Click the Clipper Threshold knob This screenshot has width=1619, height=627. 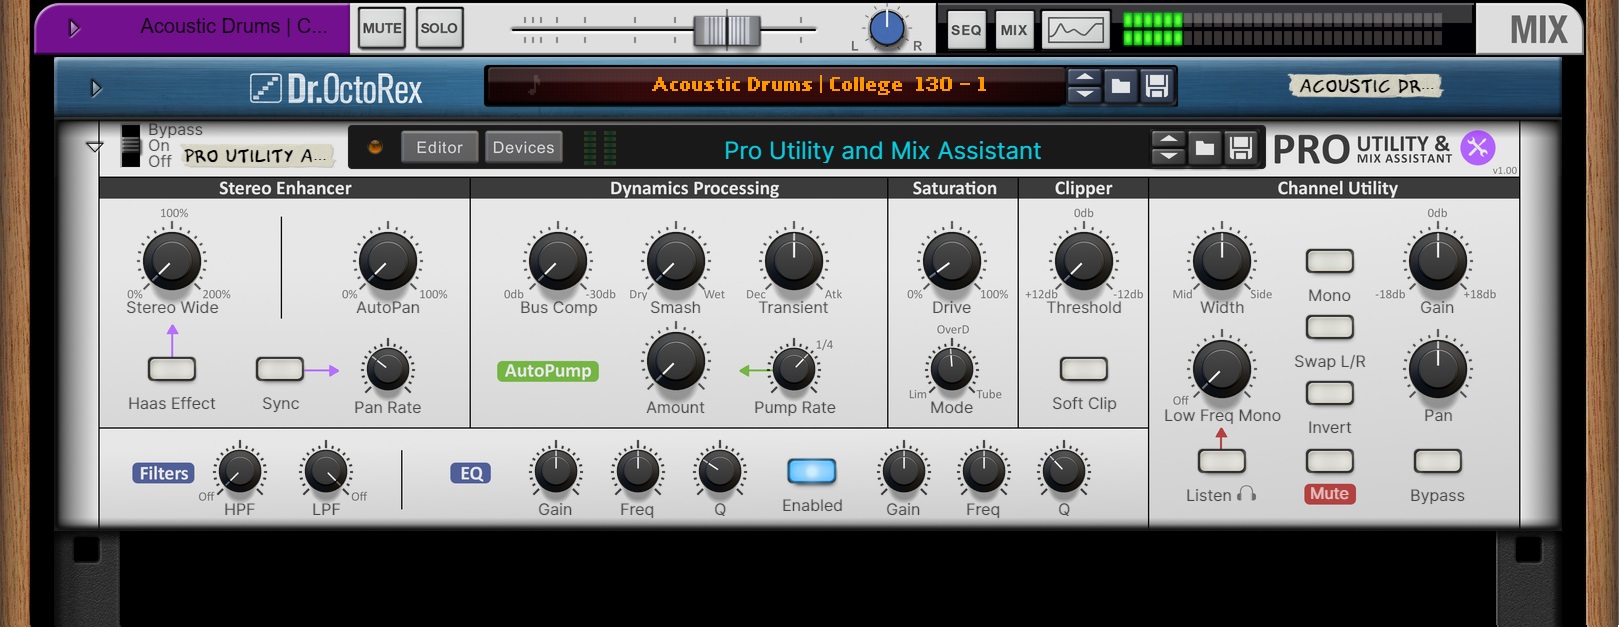1083,260
